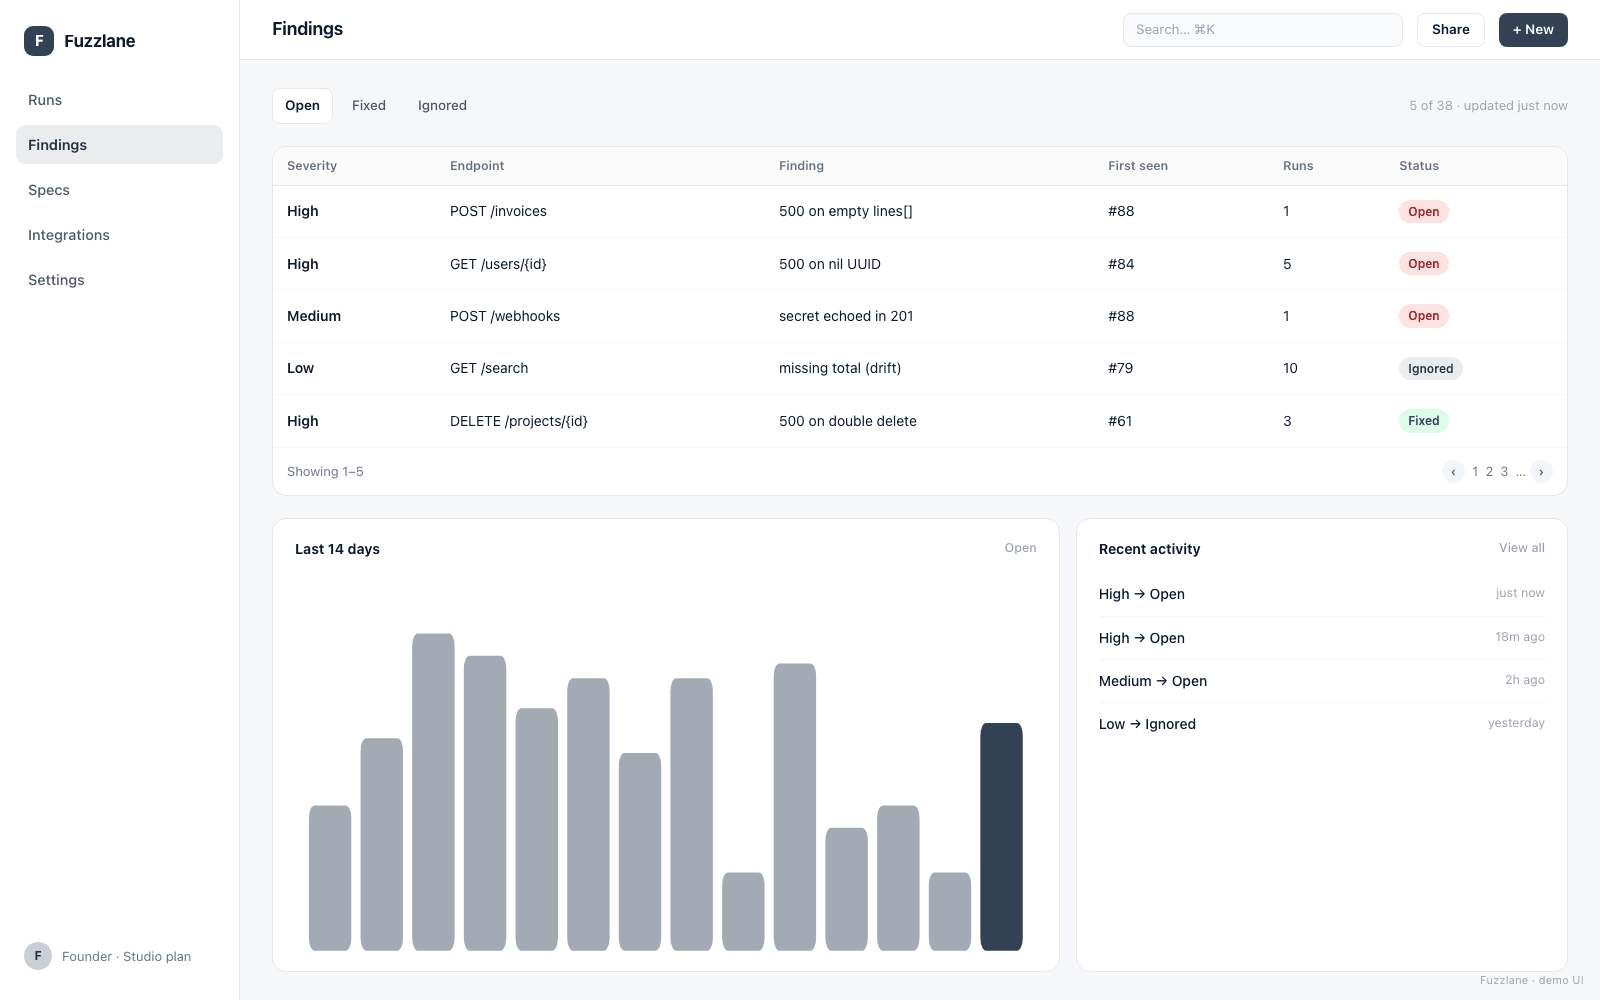Navigate to Integrations
Screen dimensions: 1600x1000
tap(119, 235)
